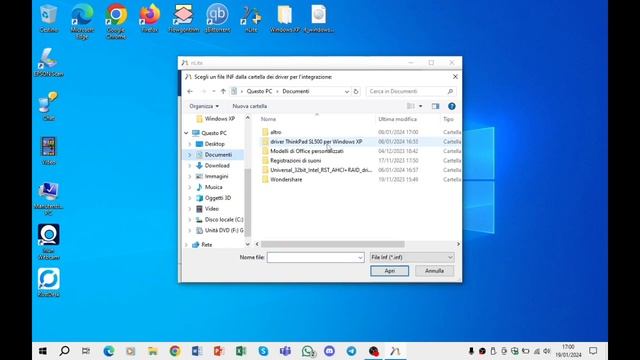Open the Firefox desktop shortcut

(149, 19)
